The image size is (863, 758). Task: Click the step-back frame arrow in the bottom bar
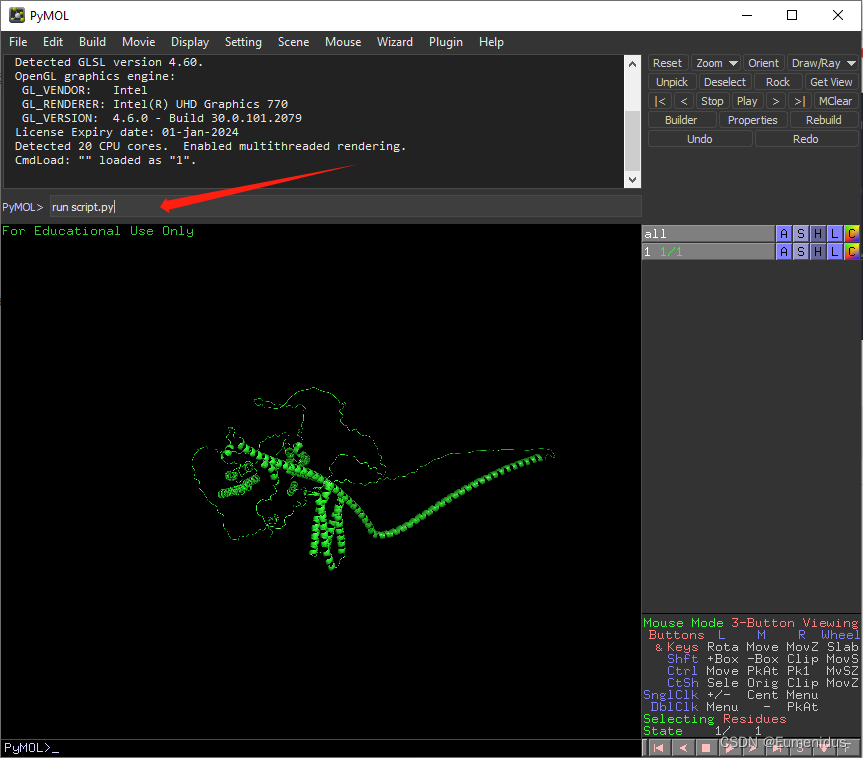[683, 748]
